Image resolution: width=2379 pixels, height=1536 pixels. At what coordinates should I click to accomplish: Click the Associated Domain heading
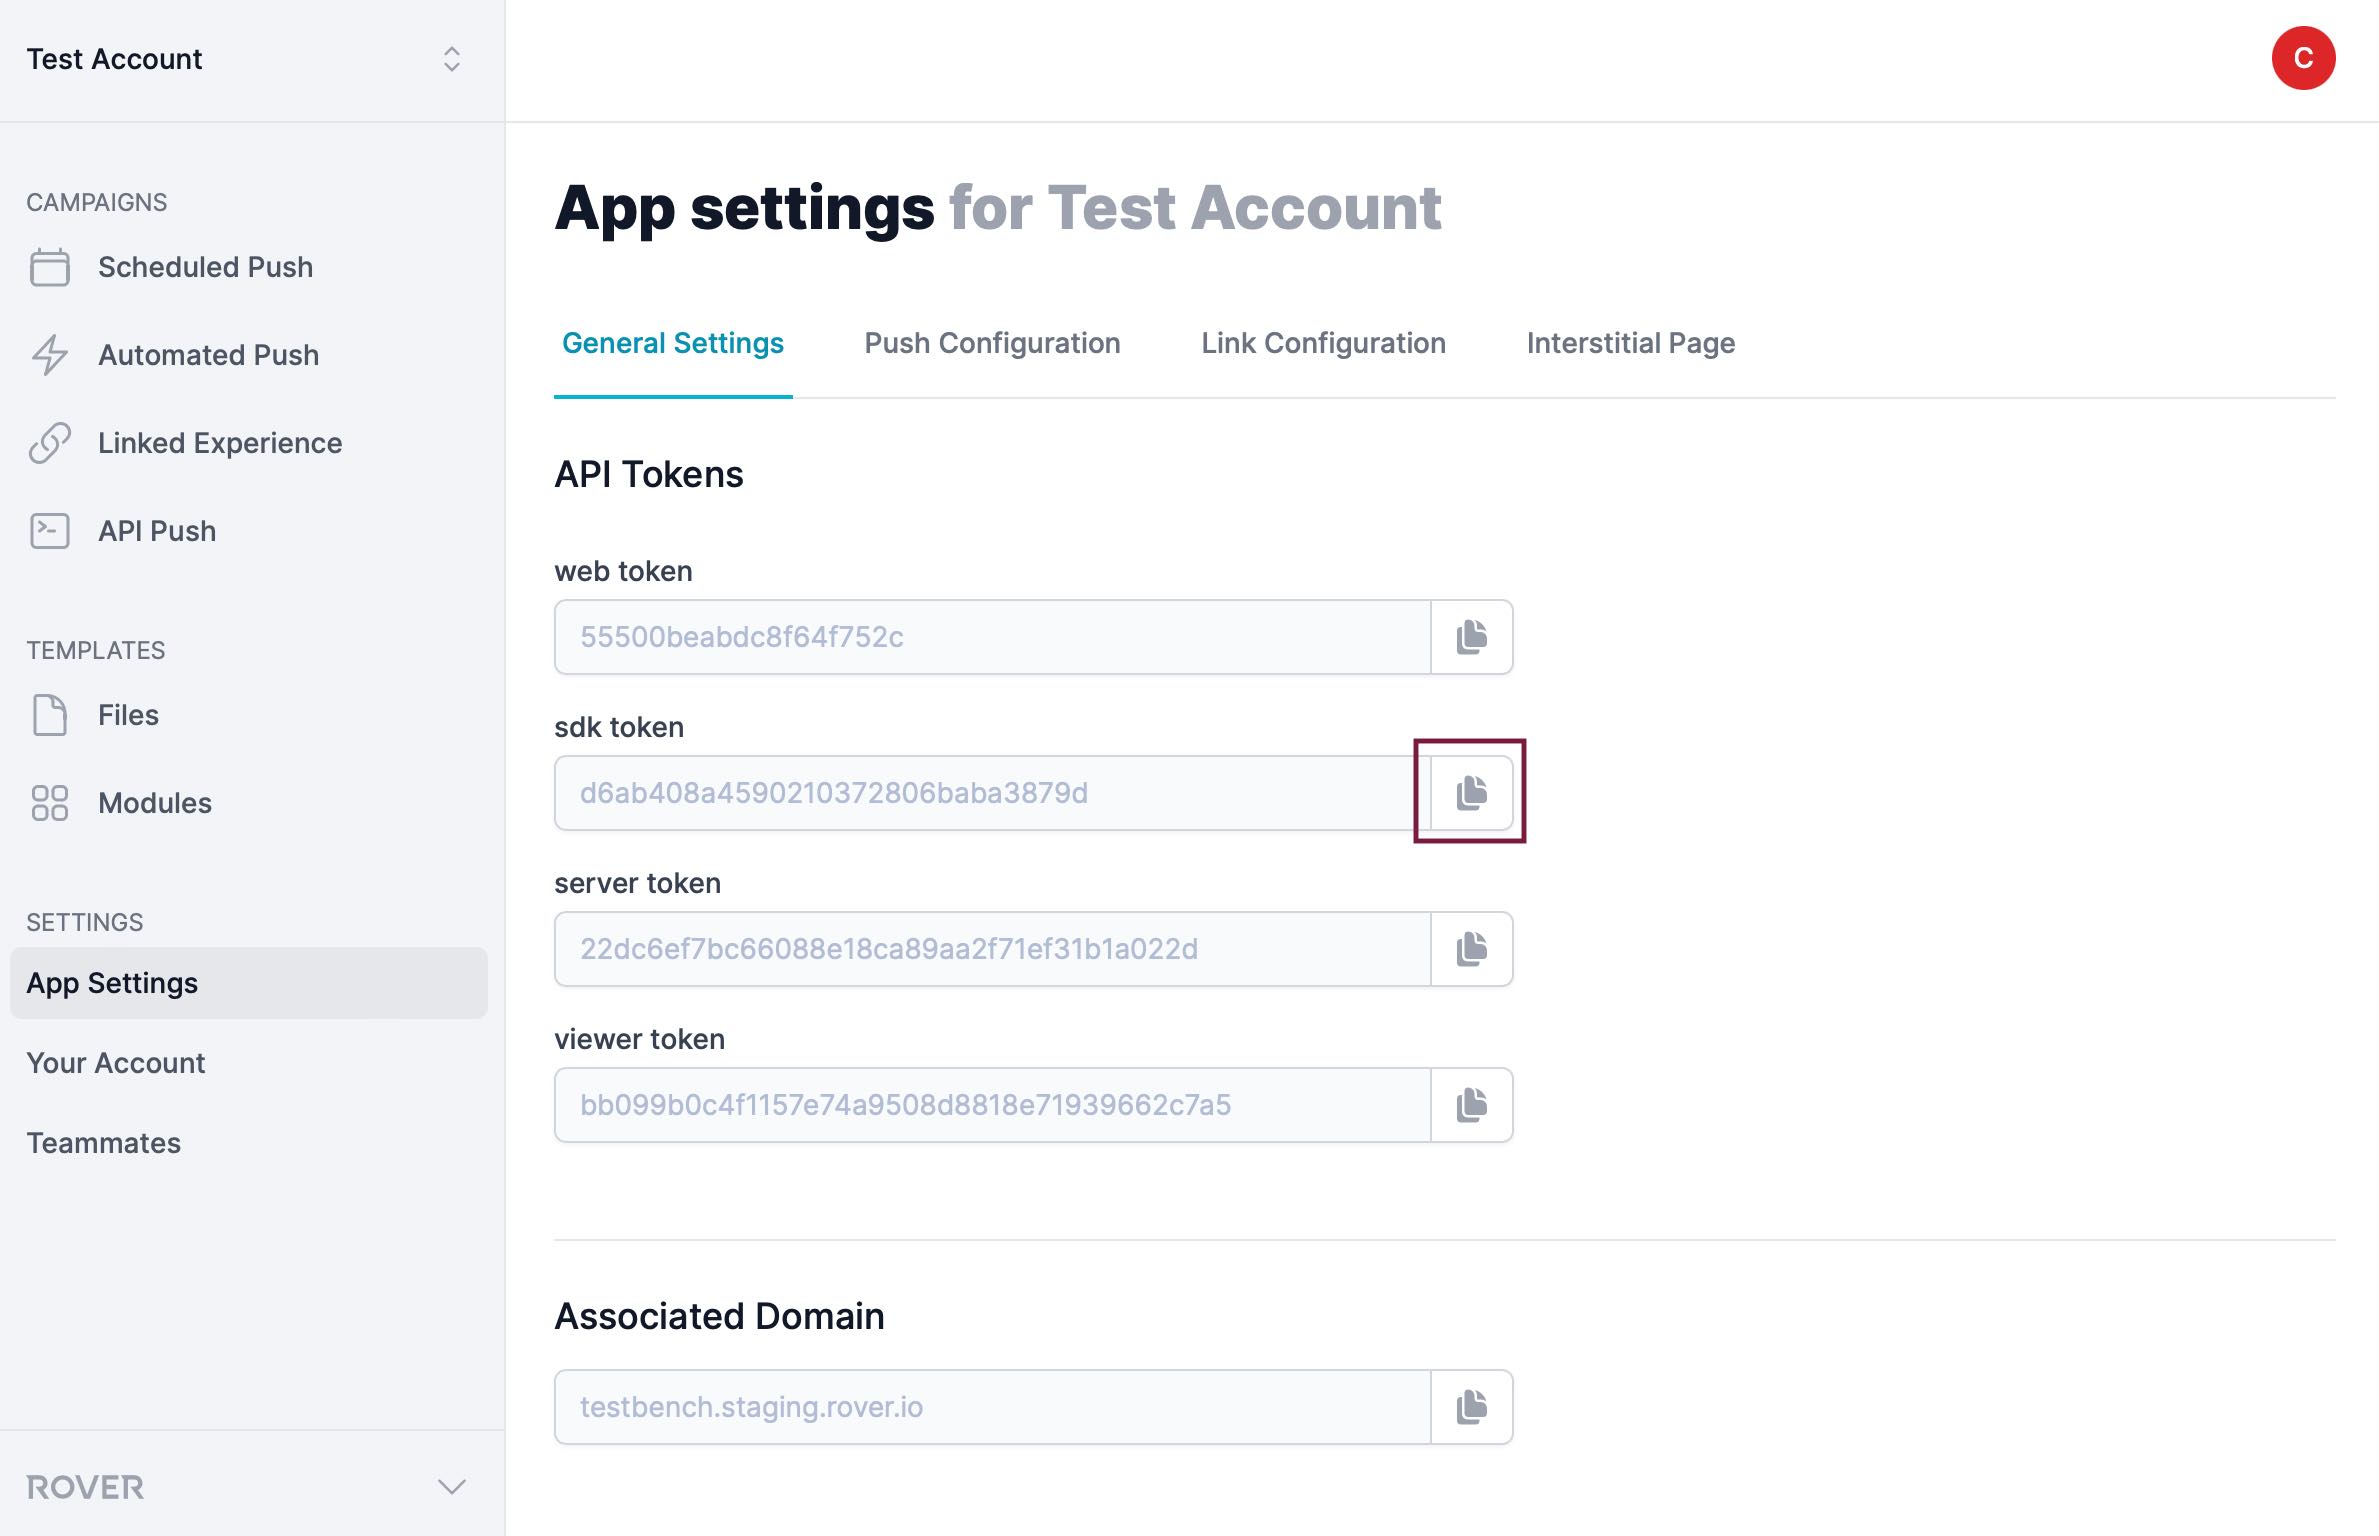(x=720, y=1316)
